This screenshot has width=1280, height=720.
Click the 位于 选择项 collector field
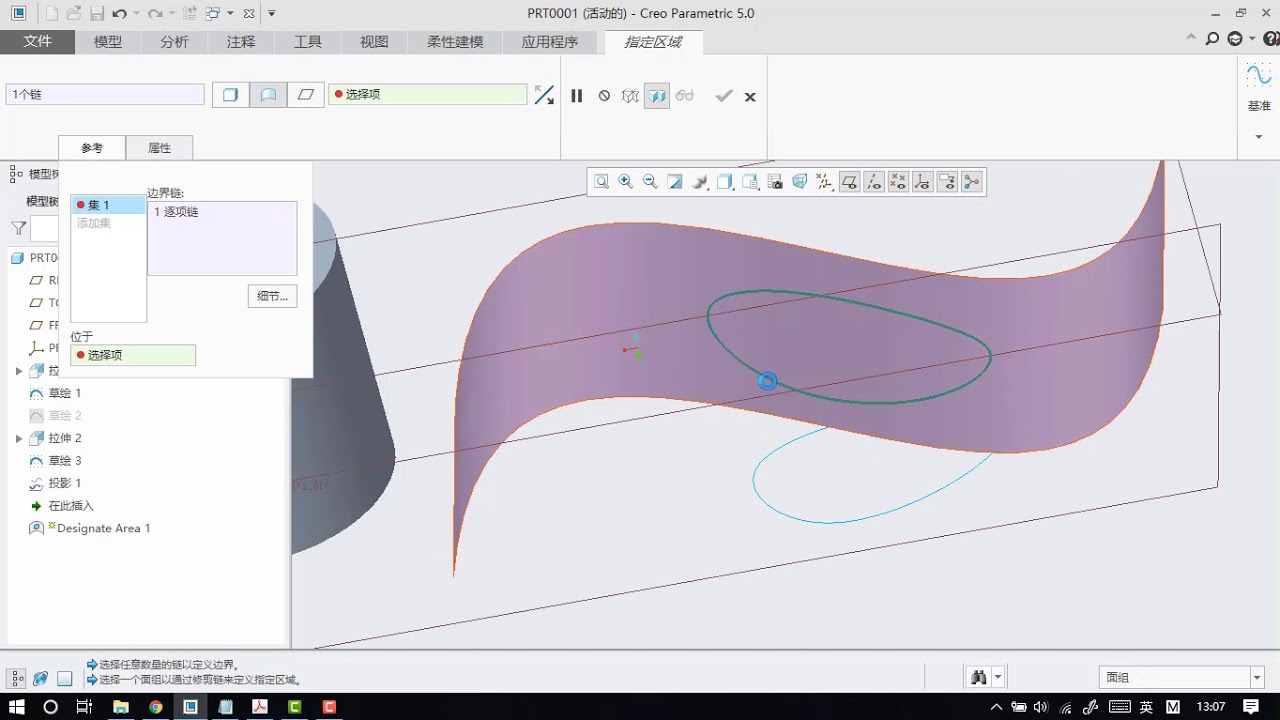[x=133, y=355]
